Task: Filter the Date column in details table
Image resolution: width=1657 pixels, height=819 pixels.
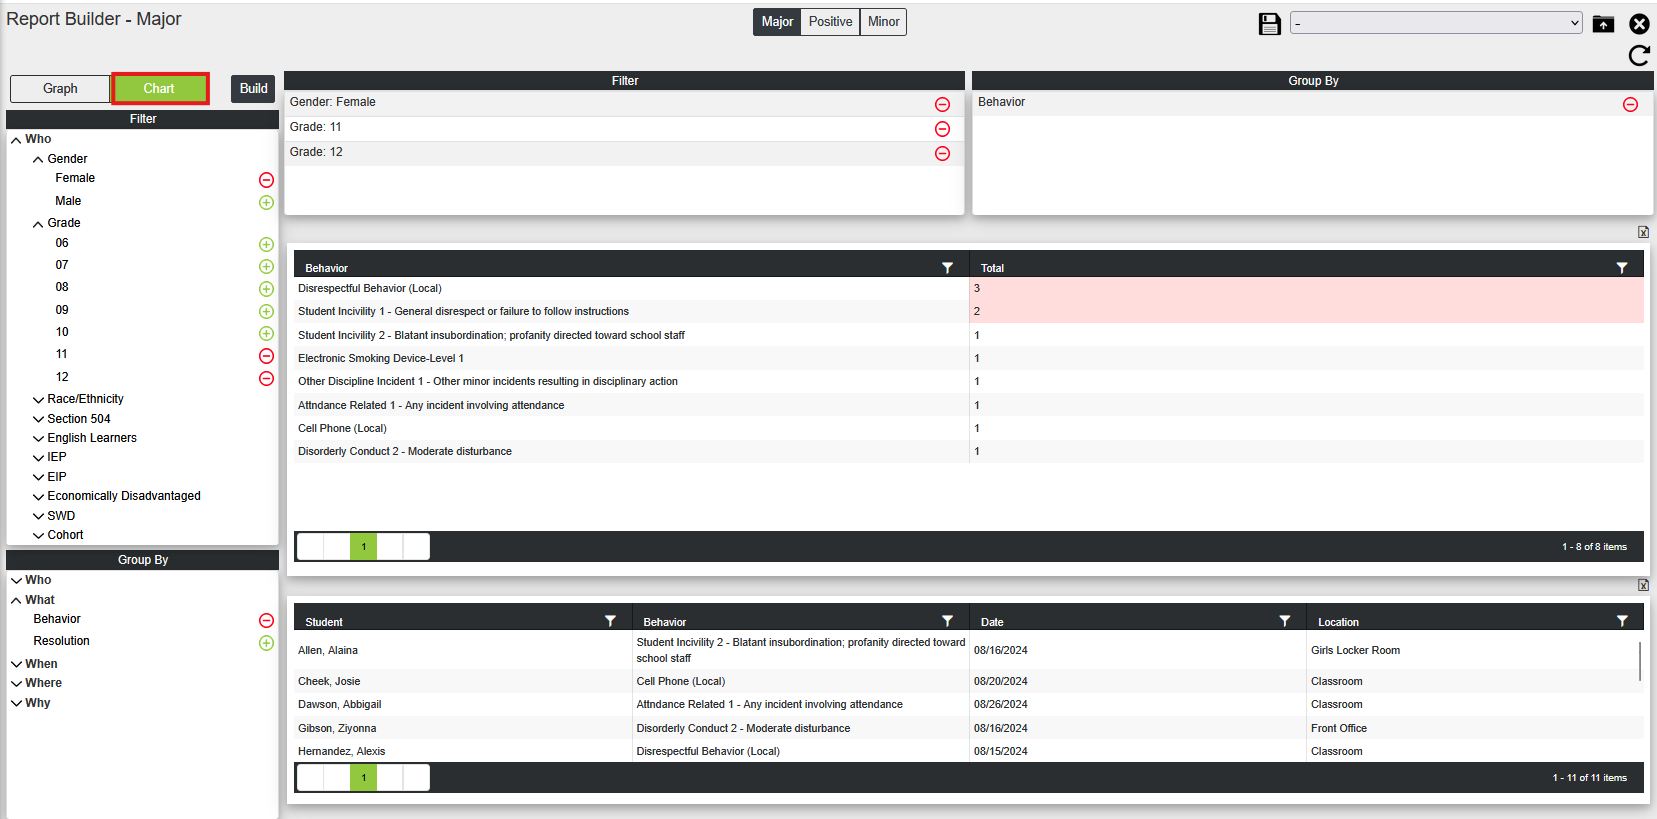Action: pyautogui.click(x=1285, y=621)
